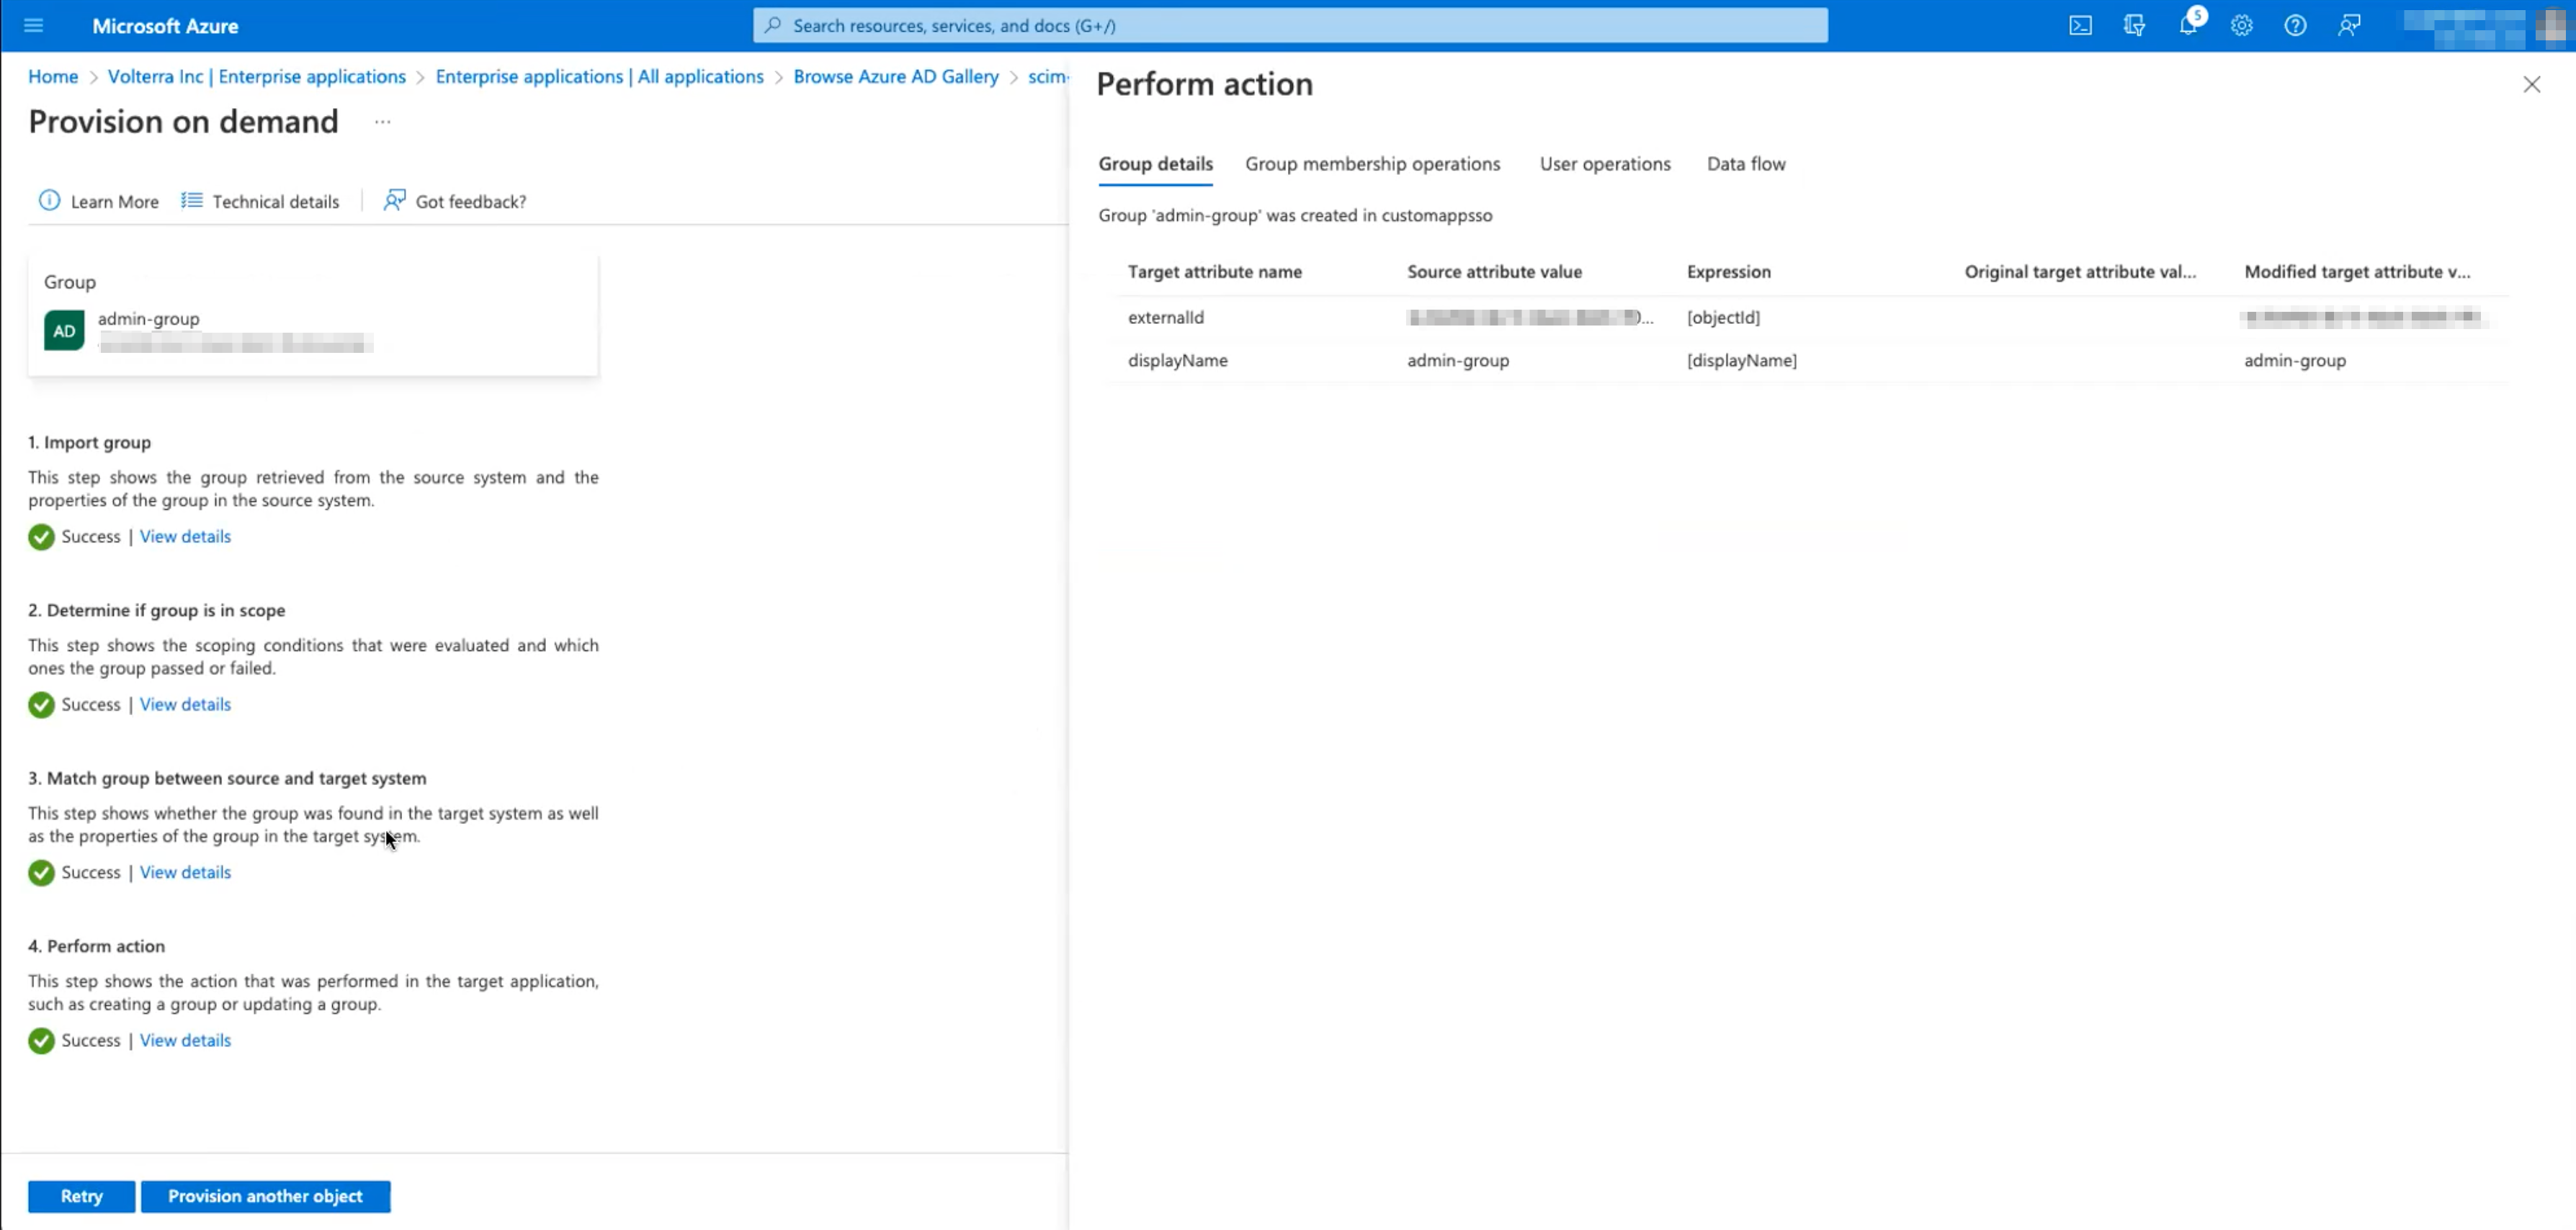
Task: Open the Help menu question mark icon
Action: tap(2296, 25)
